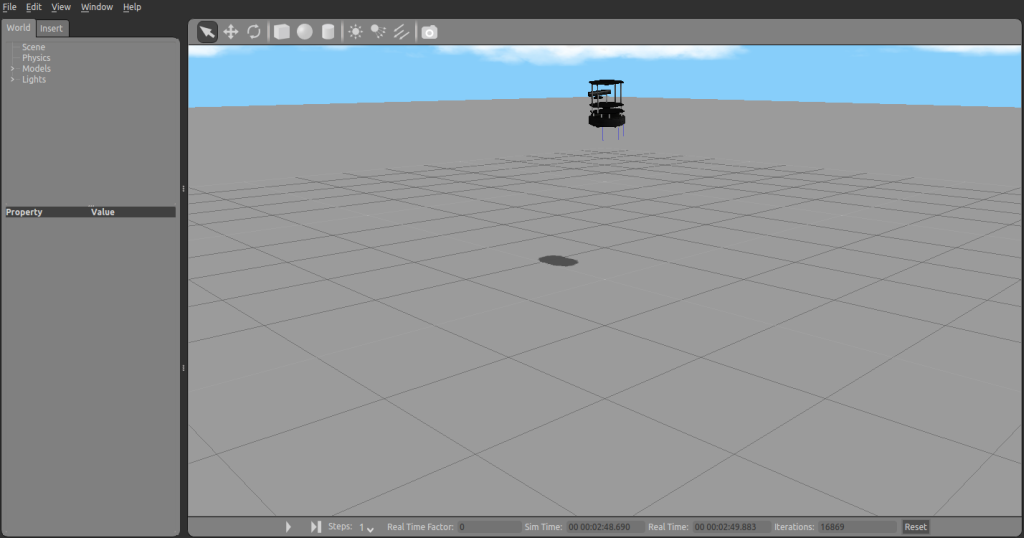The width and height of the screenshot is (1024, 538).
Task: Click the upper panel splitter handle
Action: coord(184,189)
